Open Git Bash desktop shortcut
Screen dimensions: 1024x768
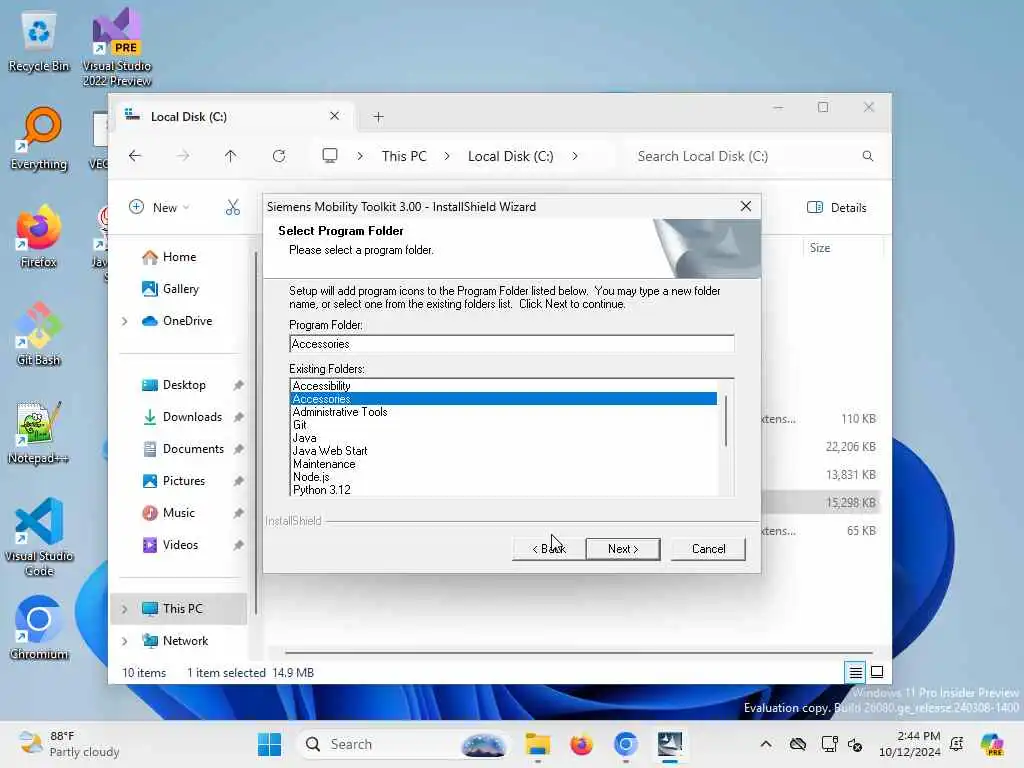tap(39, 334)
